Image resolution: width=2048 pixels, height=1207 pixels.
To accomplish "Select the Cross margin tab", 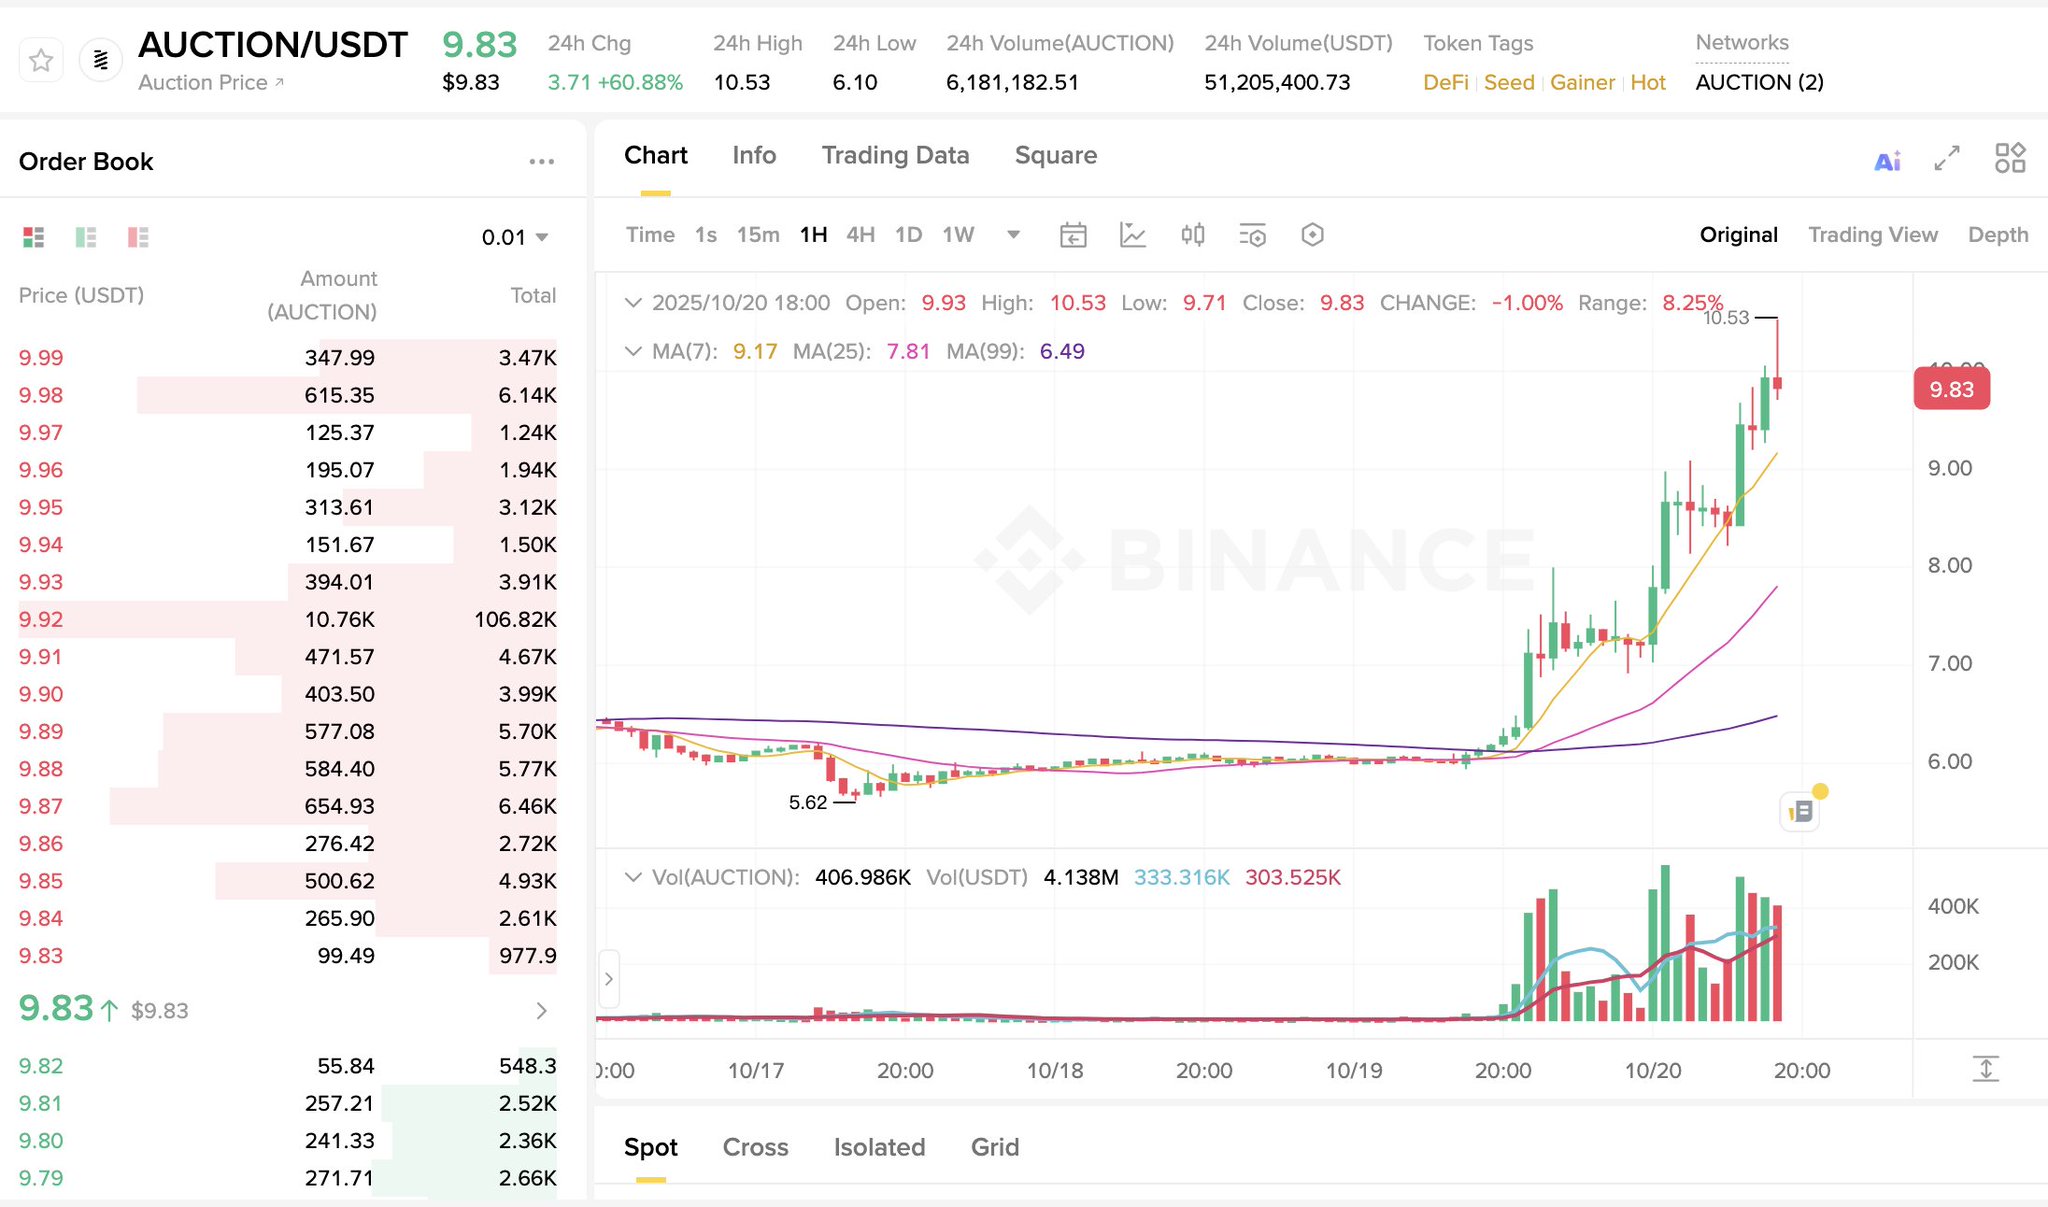I will (x=755, y=1147).
